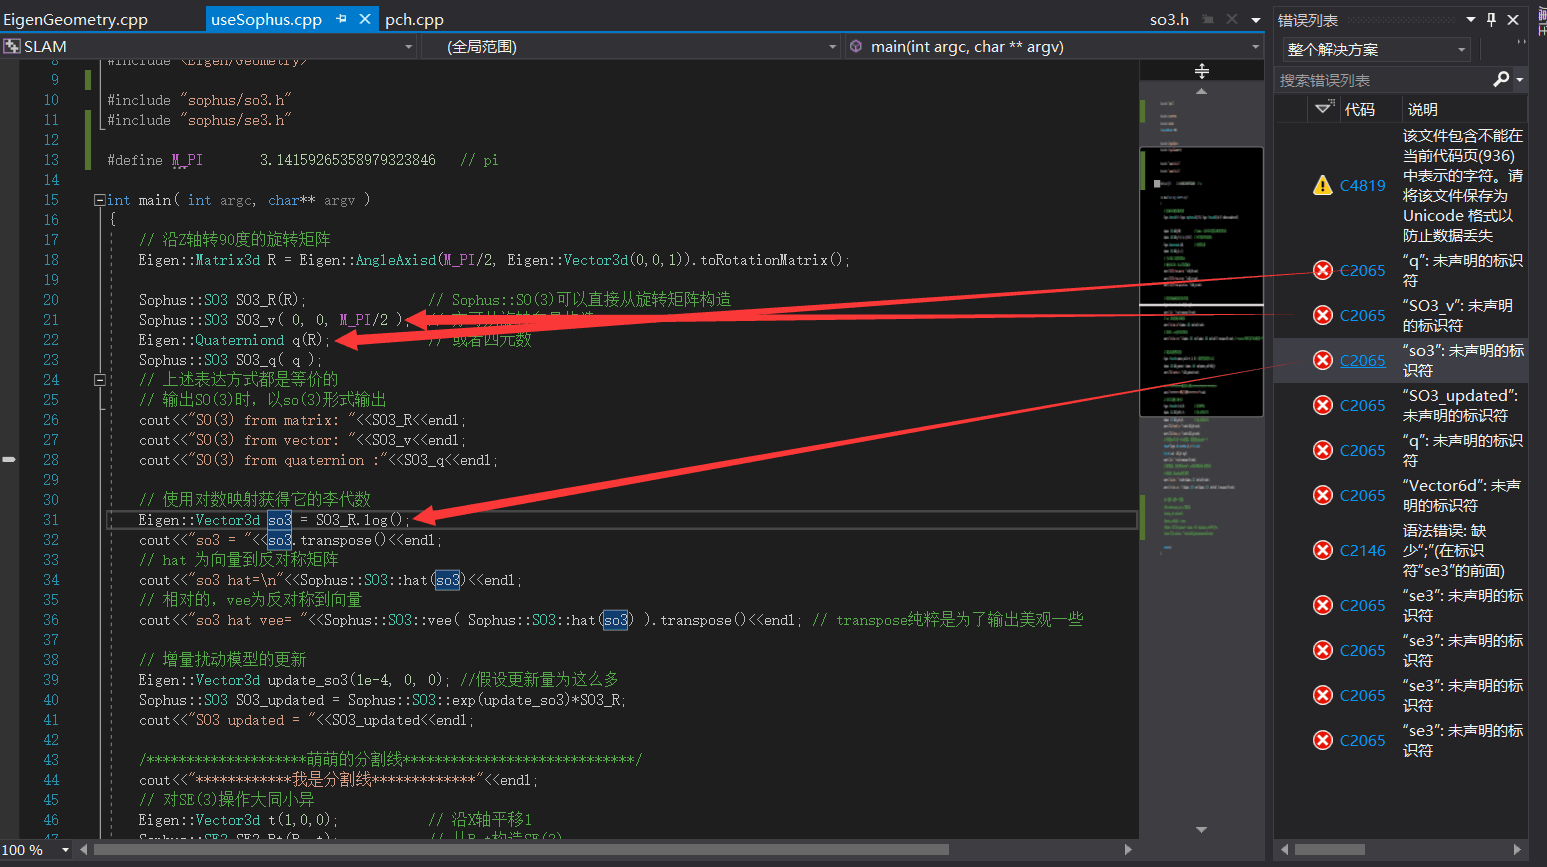Close the useSophus.cpp tab
This screenshot has width=1547, height=867.
(x=363, y=18)
